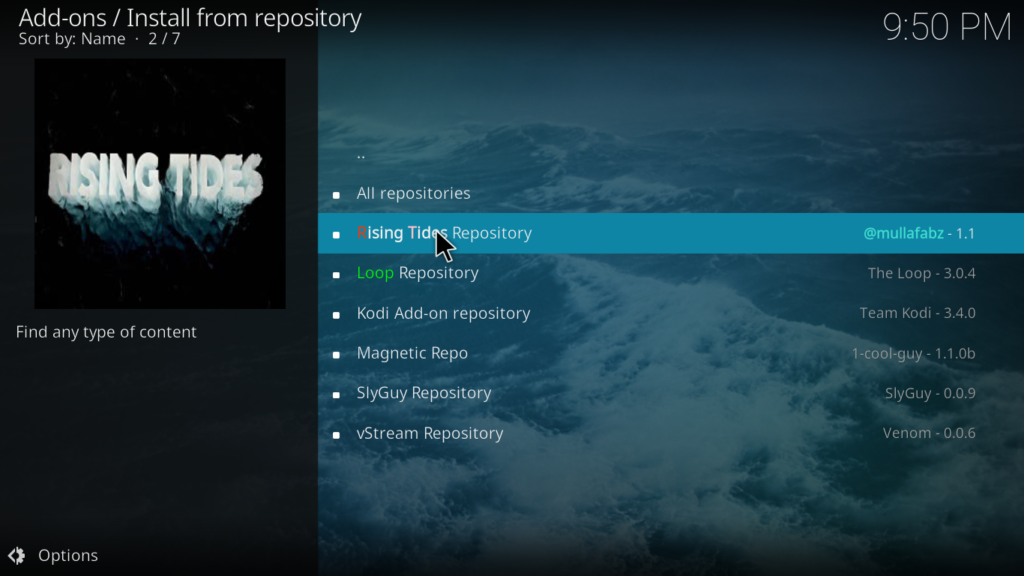Select the Rising Tides Repository label

pyautogui.click(x=444, y=233)
